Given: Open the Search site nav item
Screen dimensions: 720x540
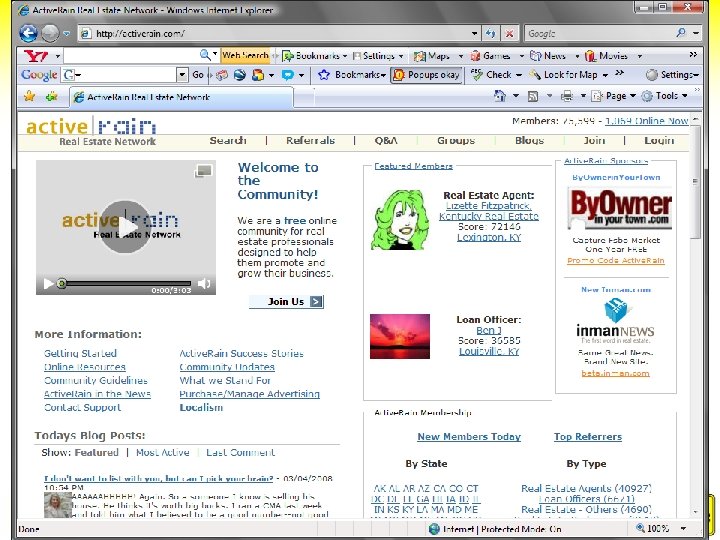Looking at the screenshot, I should [228, 141].
